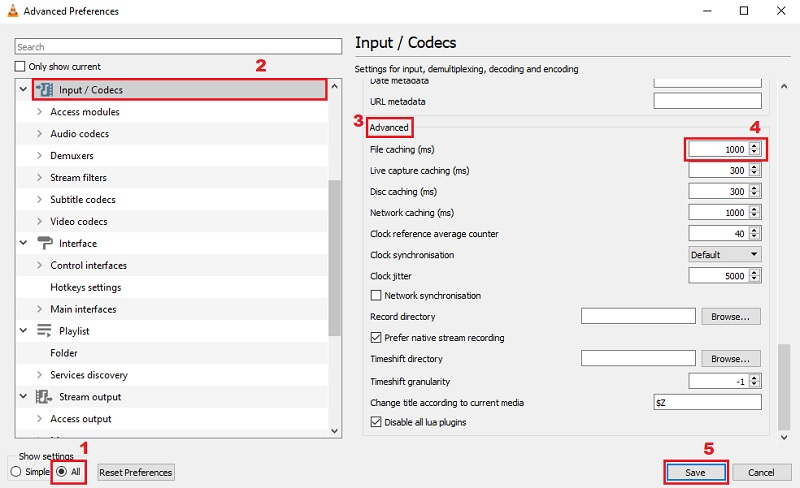Decrease the Timeshift granularity value

(754, 385)
